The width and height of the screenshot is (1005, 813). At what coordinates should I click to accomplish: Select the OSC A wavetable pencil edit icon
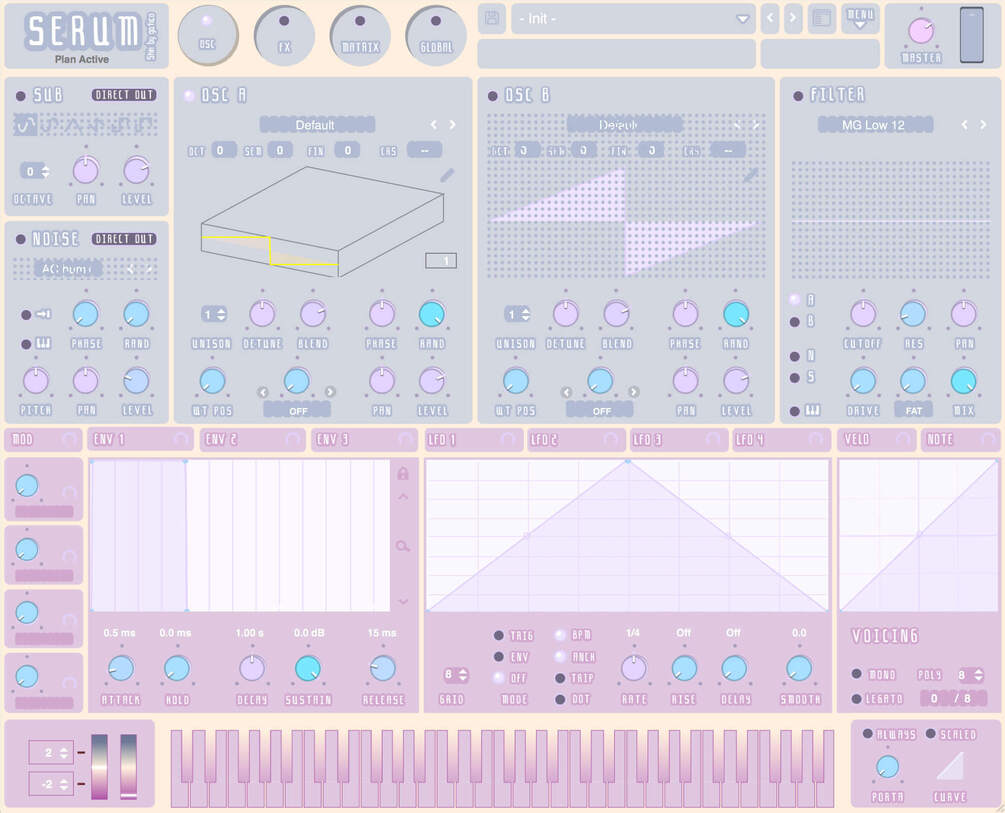[x=447, y=174]
